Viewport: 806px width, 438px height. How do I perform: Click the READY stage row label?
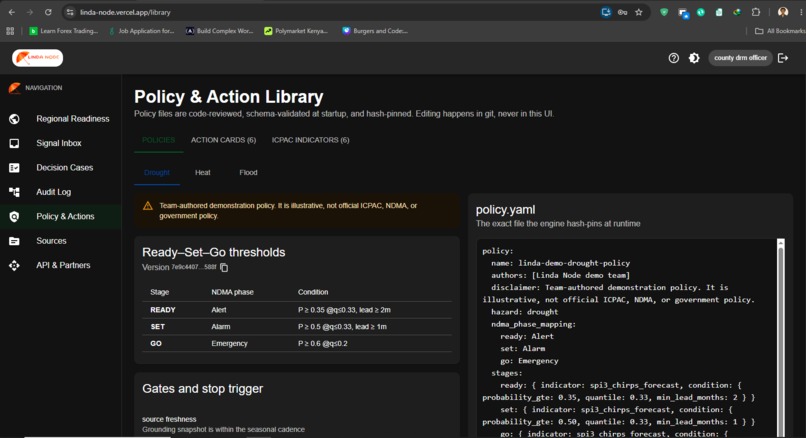163,310
